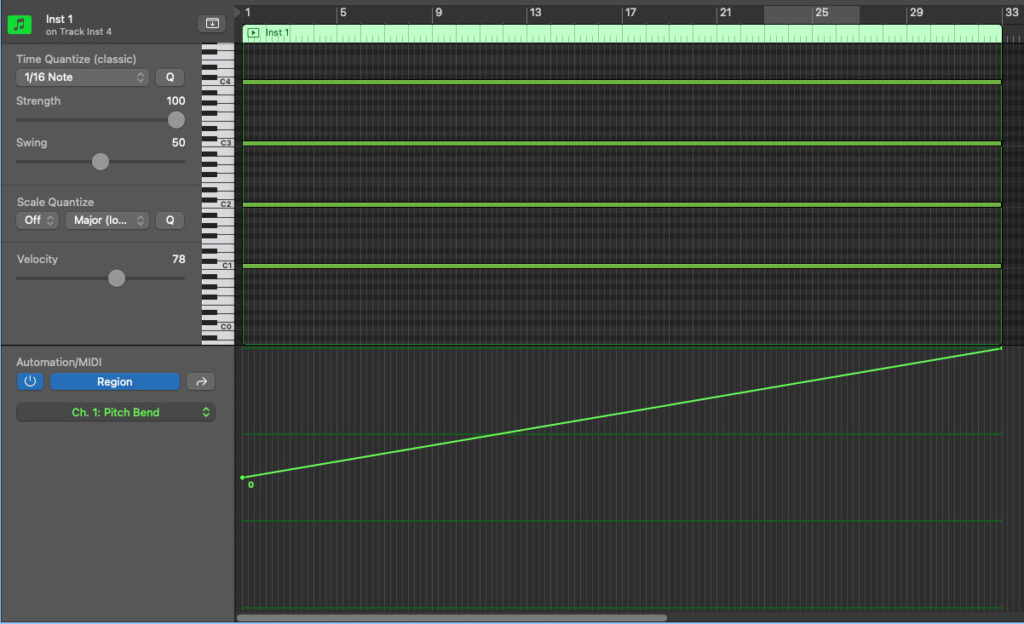Click the play icon in Inst 1 region header
Image resolution: width=1024 pixels, height=624 pixels.
coord(253,33)
